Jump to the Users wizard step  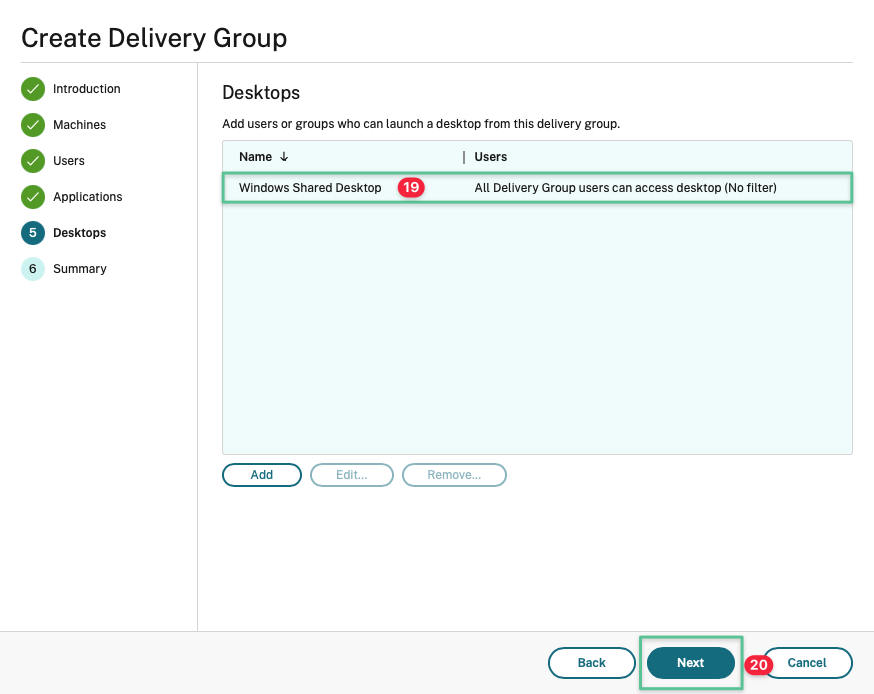click(x=69, y=161)
